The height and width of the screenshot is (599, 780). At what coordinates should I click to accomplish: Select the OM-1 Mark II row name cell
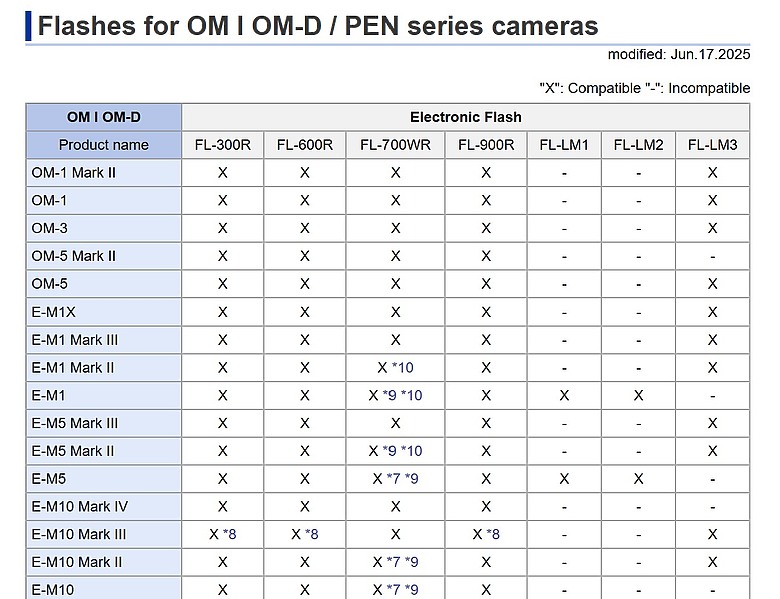pyautogui.click(x=103, y=173)
